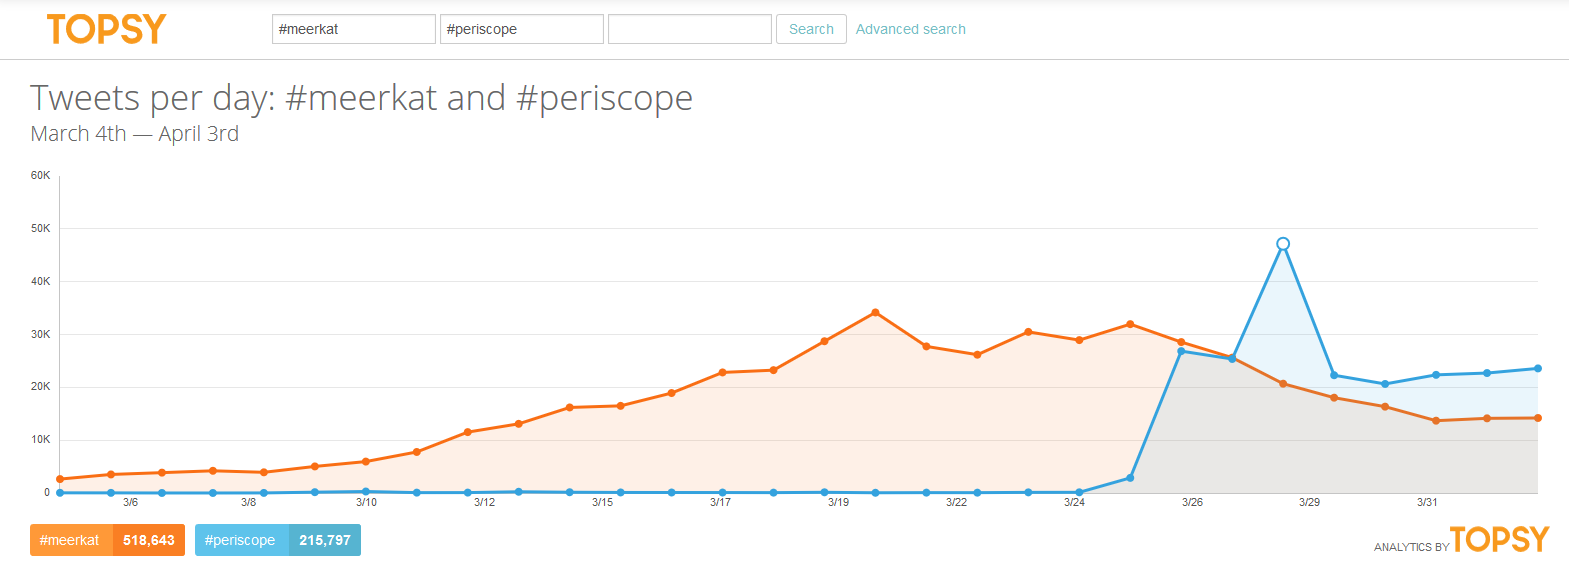The width and height of the screenshot is (1569, 569).
Task: Select the highlighted periscope peak data point
Action: tap(1283, 244)
